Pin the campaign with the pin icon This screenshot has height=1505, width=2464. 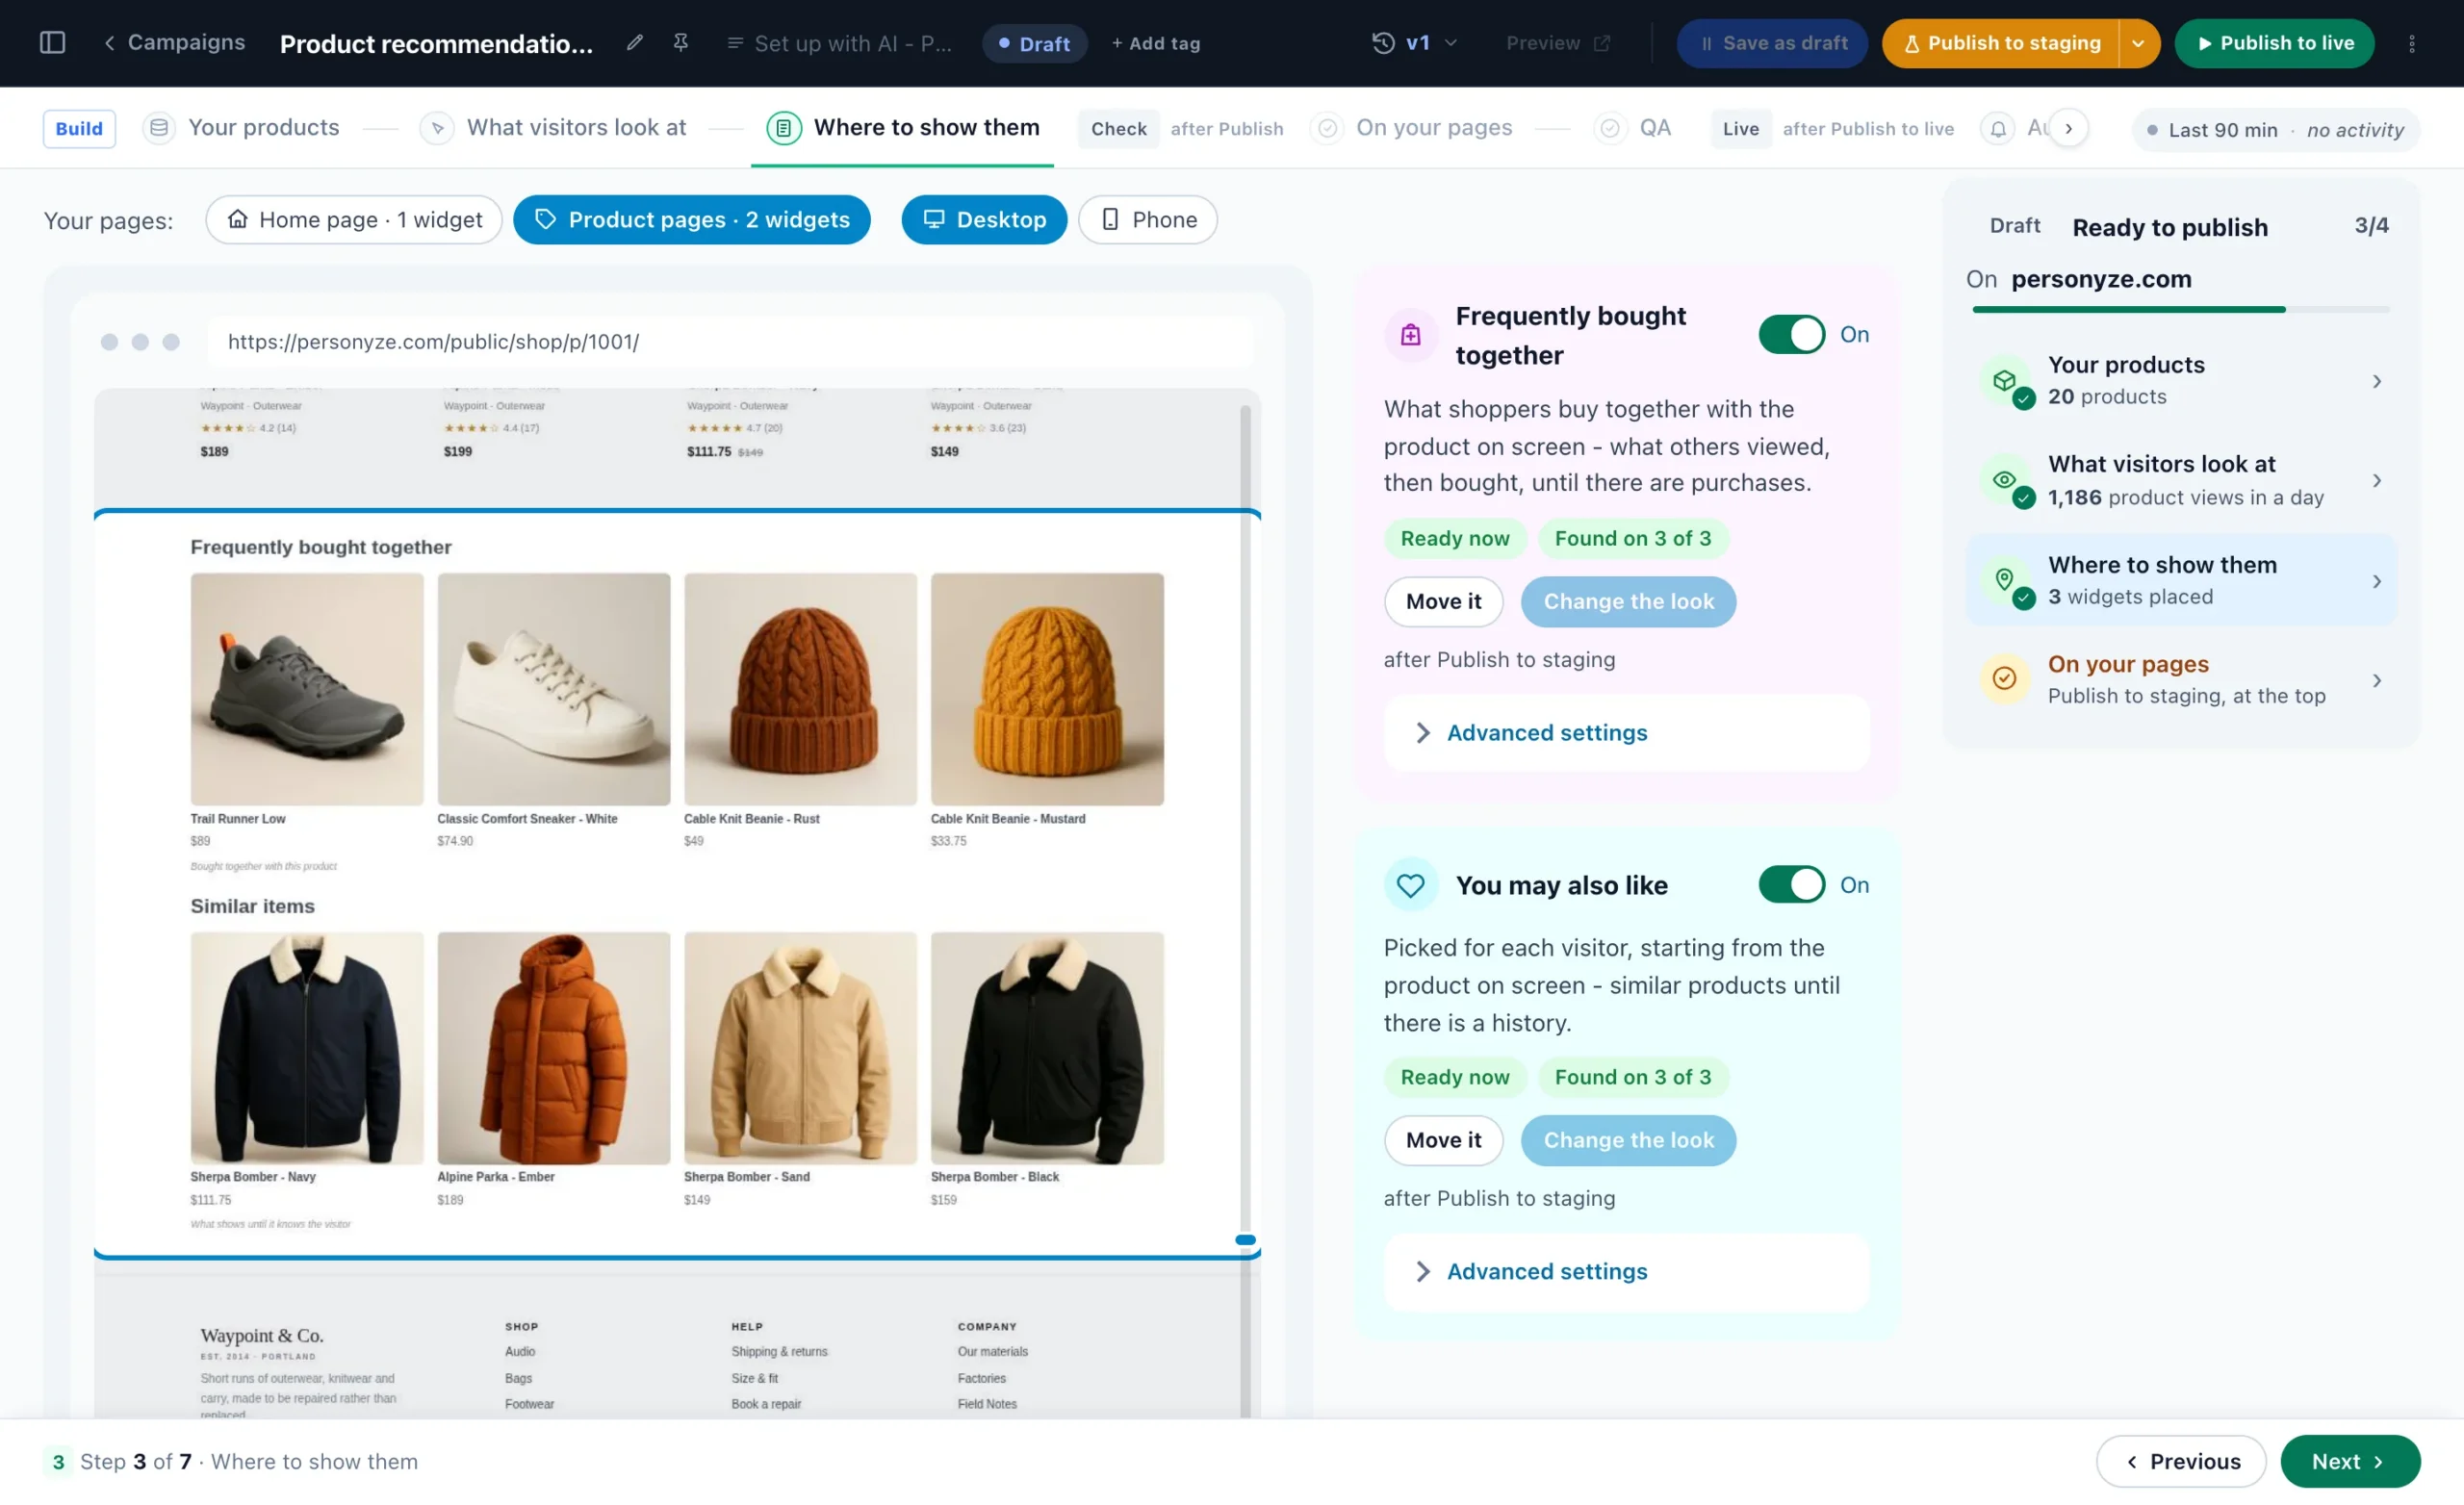pos(681,43)
